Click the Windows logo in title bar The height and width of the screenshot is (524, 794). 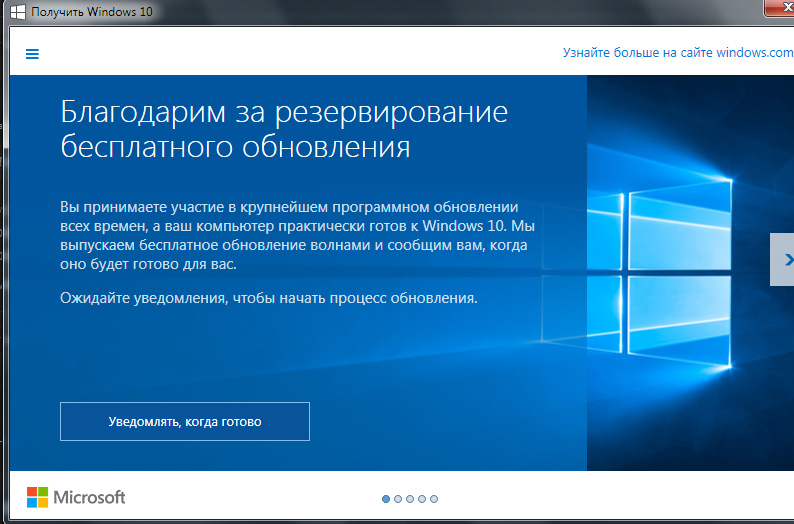click(x=18, y=12)
